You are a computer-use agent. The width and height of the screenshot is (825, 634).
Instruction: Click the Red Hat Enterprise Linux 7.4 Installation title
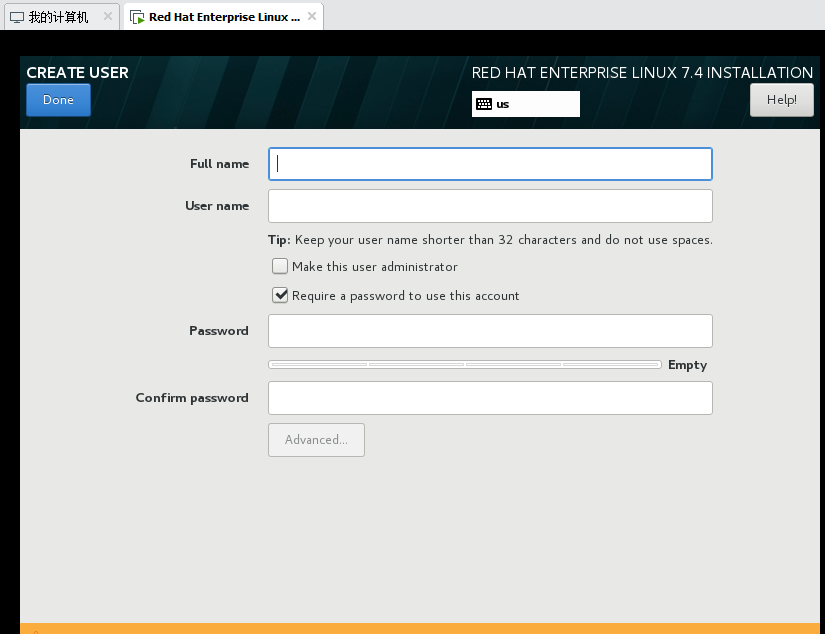pyautogui.click(x=642, y=73)
